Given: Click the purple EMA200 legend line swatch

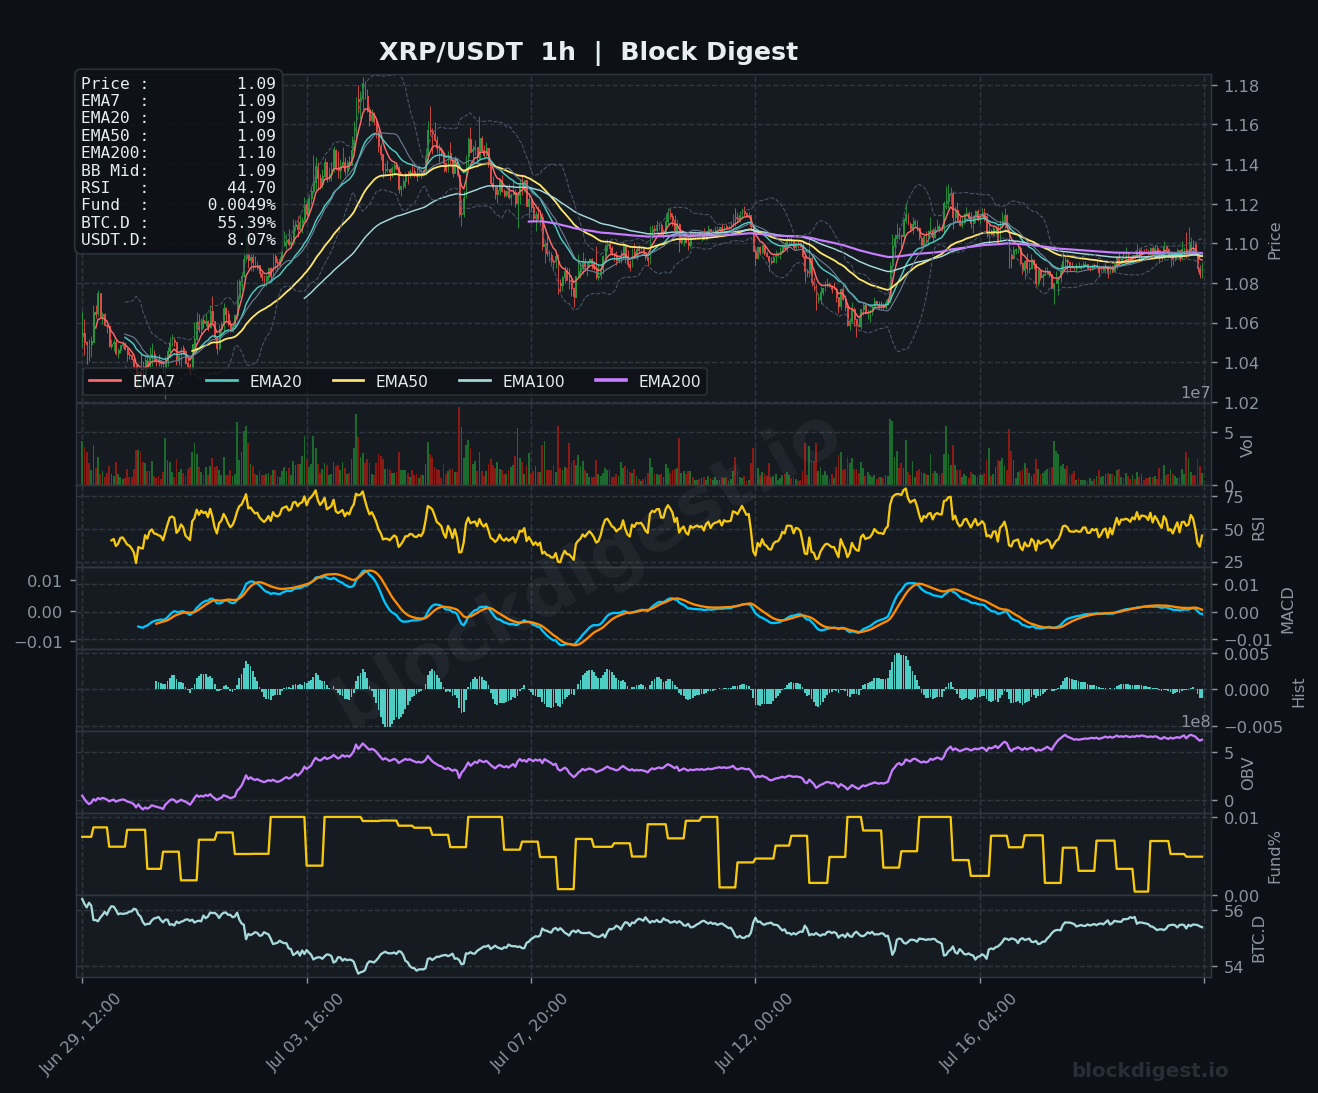Looking at the screenshot, I should pyautogui.click(x=611, y=382).
